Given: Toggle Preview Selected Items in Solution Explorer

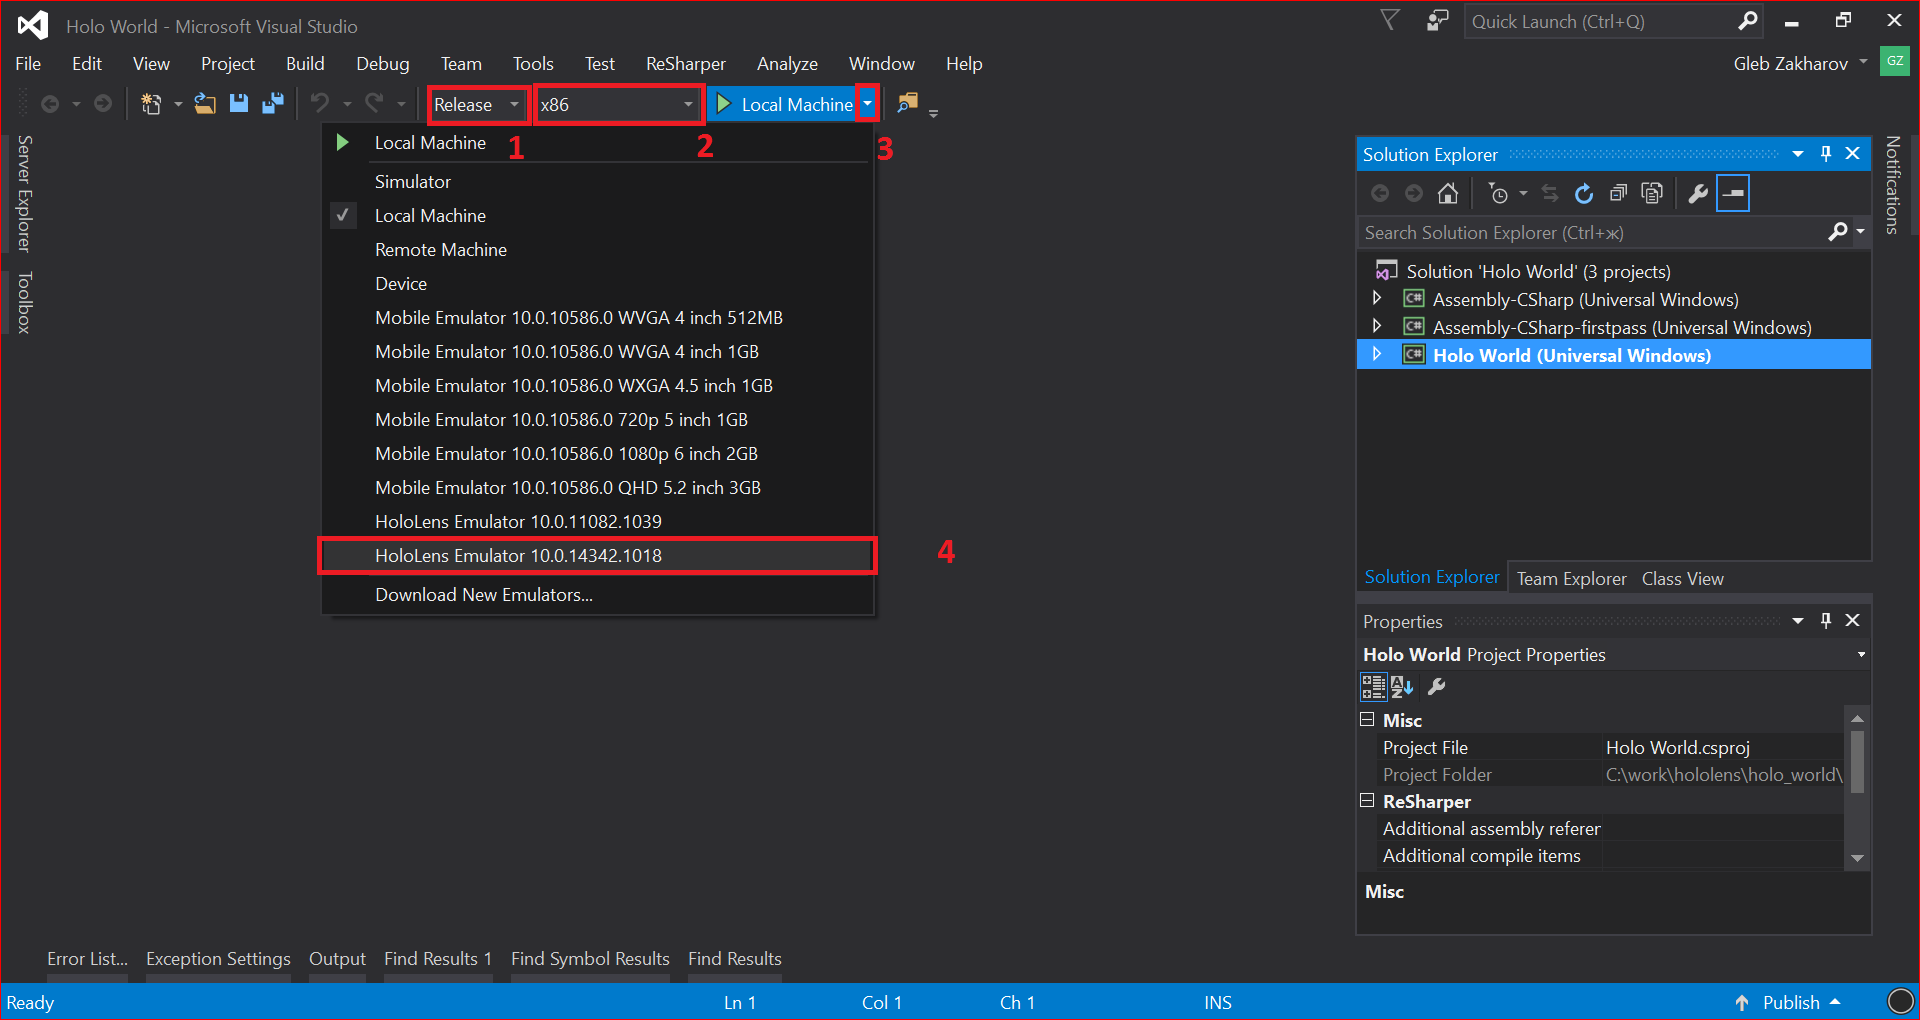Looking at the screenshot, I should coord(1733,193).
